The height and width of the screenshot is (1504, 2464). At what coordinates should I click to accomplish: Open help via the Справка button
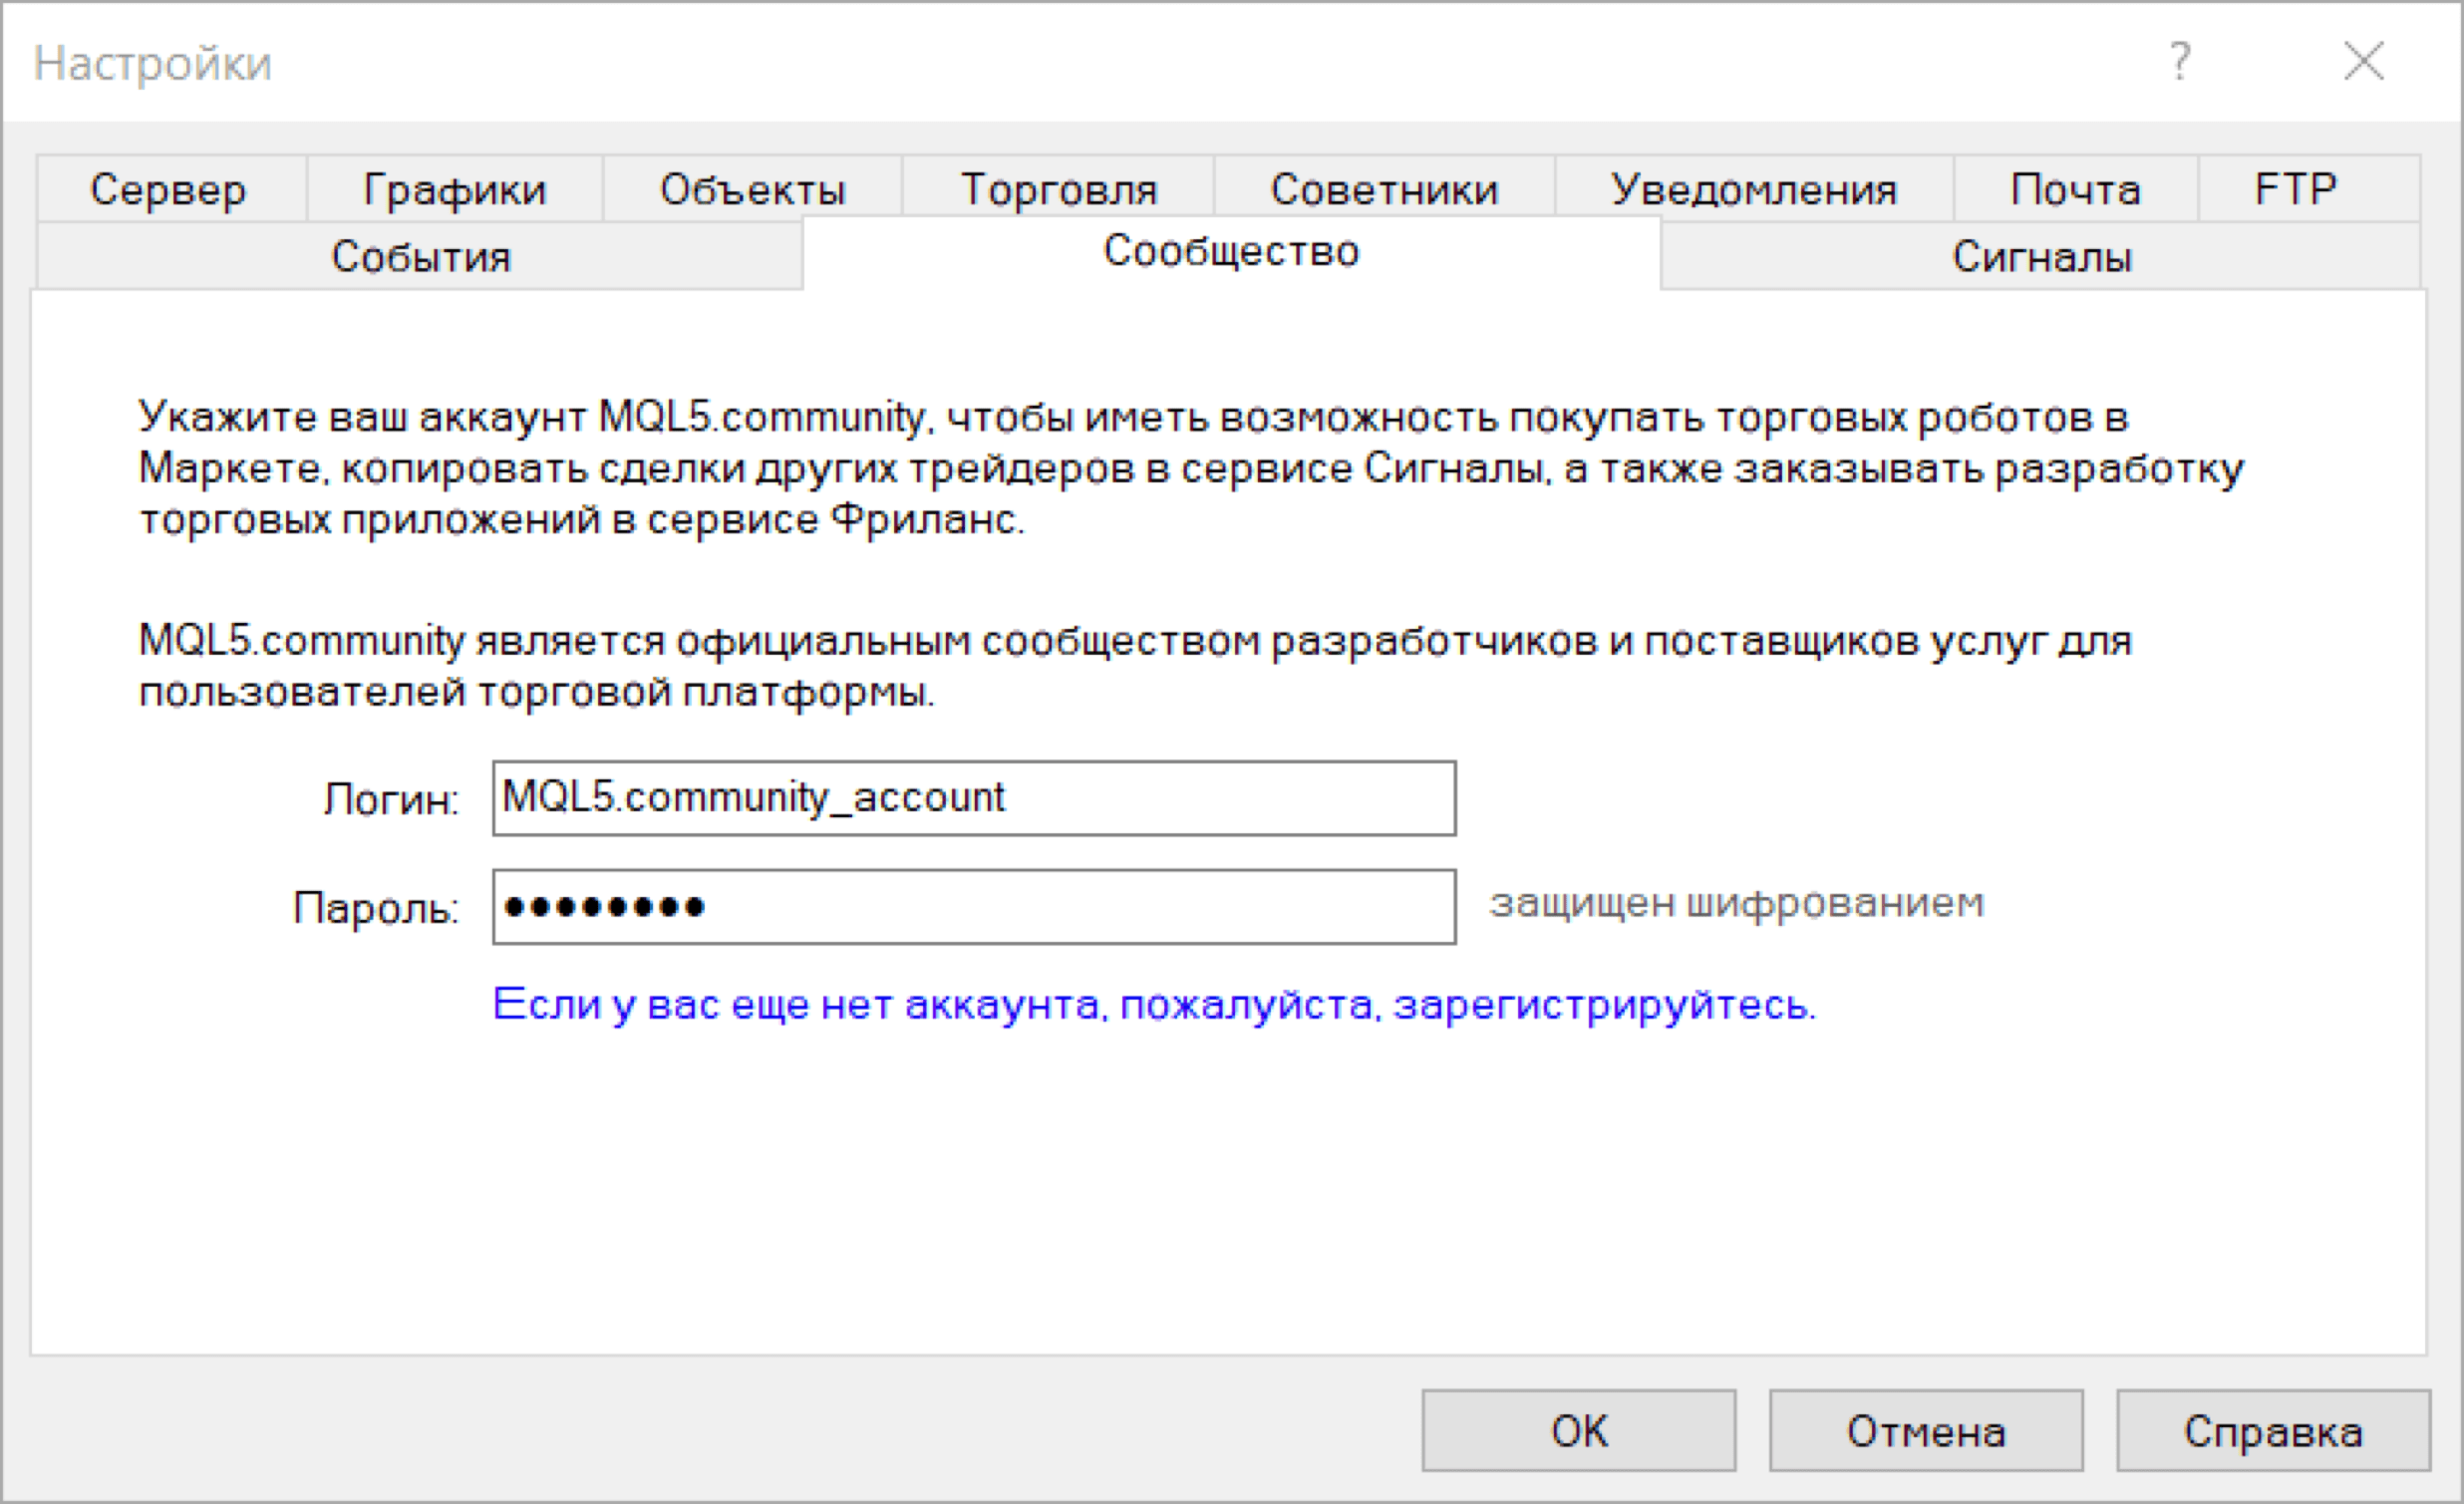point(2272,1431)
